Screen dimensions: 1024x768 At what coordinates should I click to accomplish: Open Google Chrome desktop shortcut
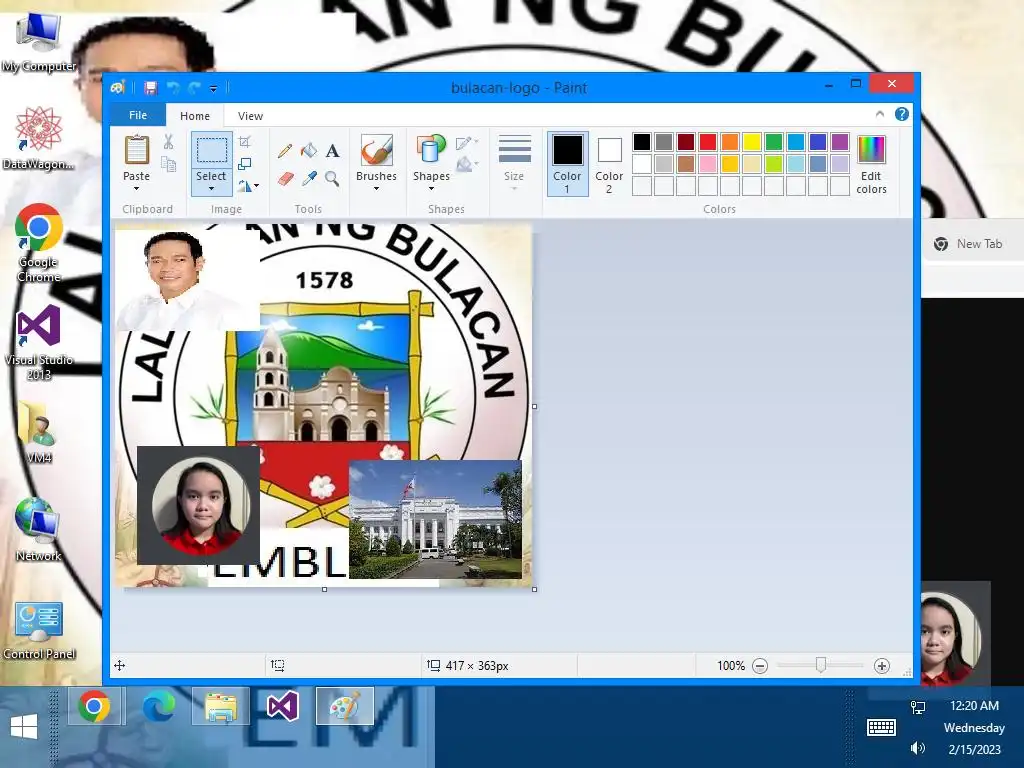[39, 243]
